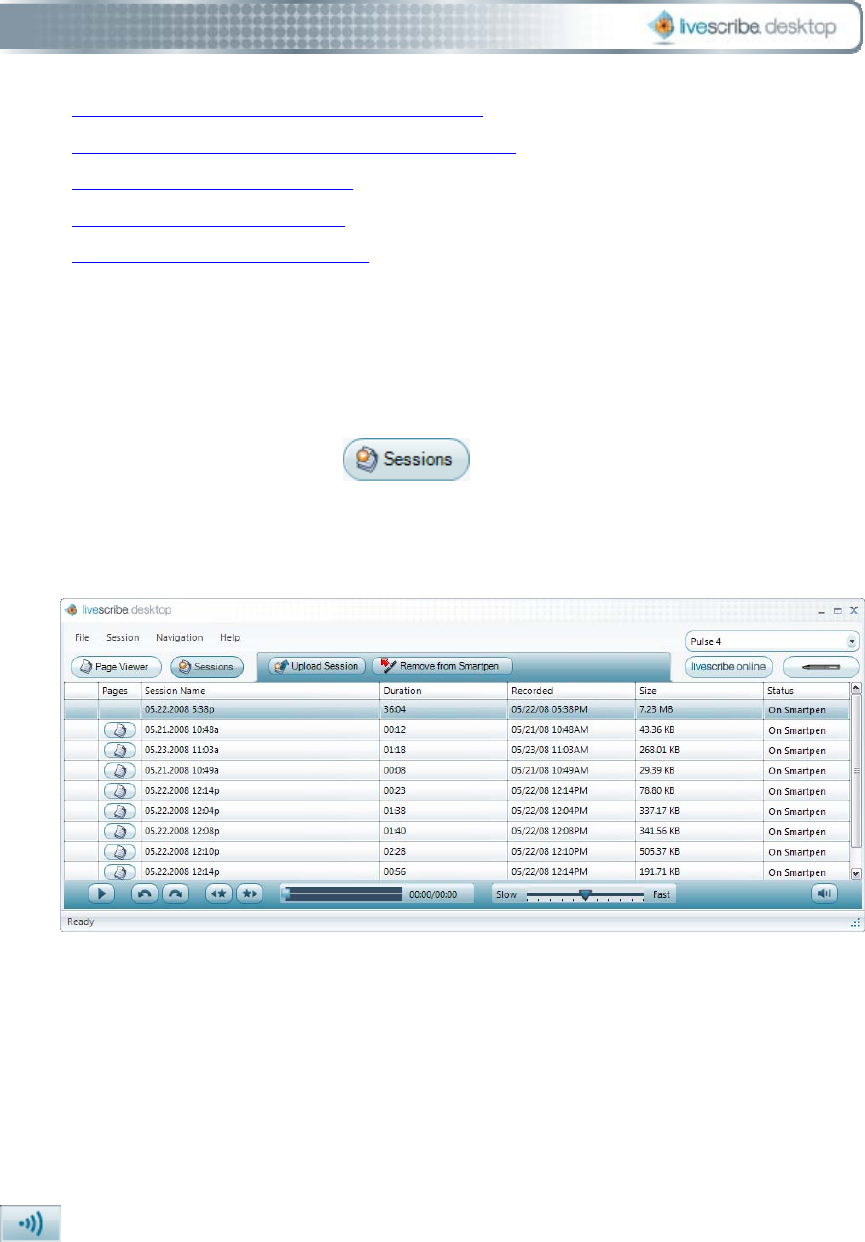
Task: Go to the previous bookmark star button
Action: (218, 894)
